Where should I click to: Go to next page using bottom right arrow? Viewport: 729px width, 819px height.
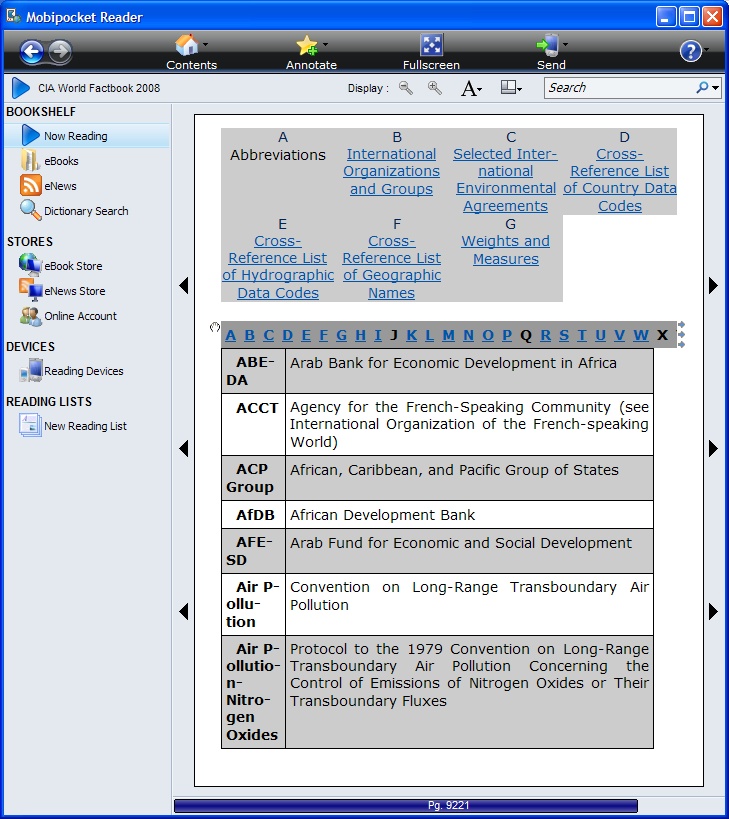[x=713, y=611]
